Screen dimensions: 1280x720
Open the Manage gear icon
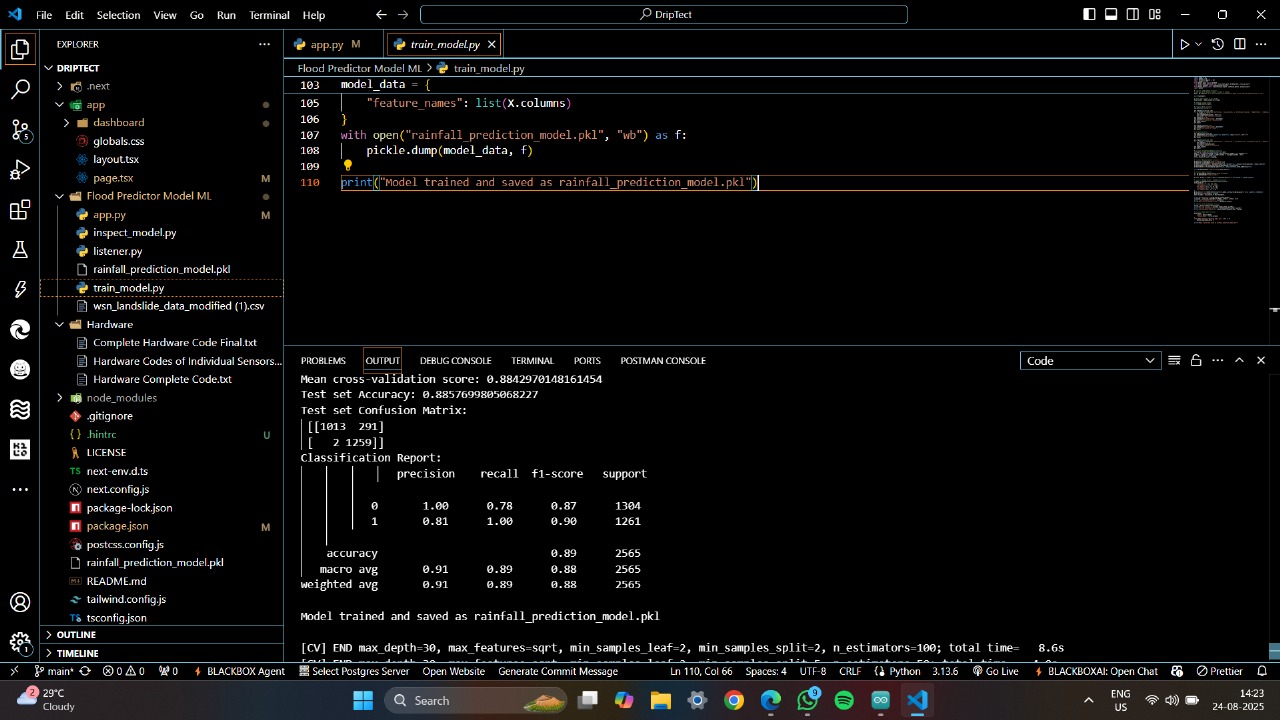[x=20, y=643]
